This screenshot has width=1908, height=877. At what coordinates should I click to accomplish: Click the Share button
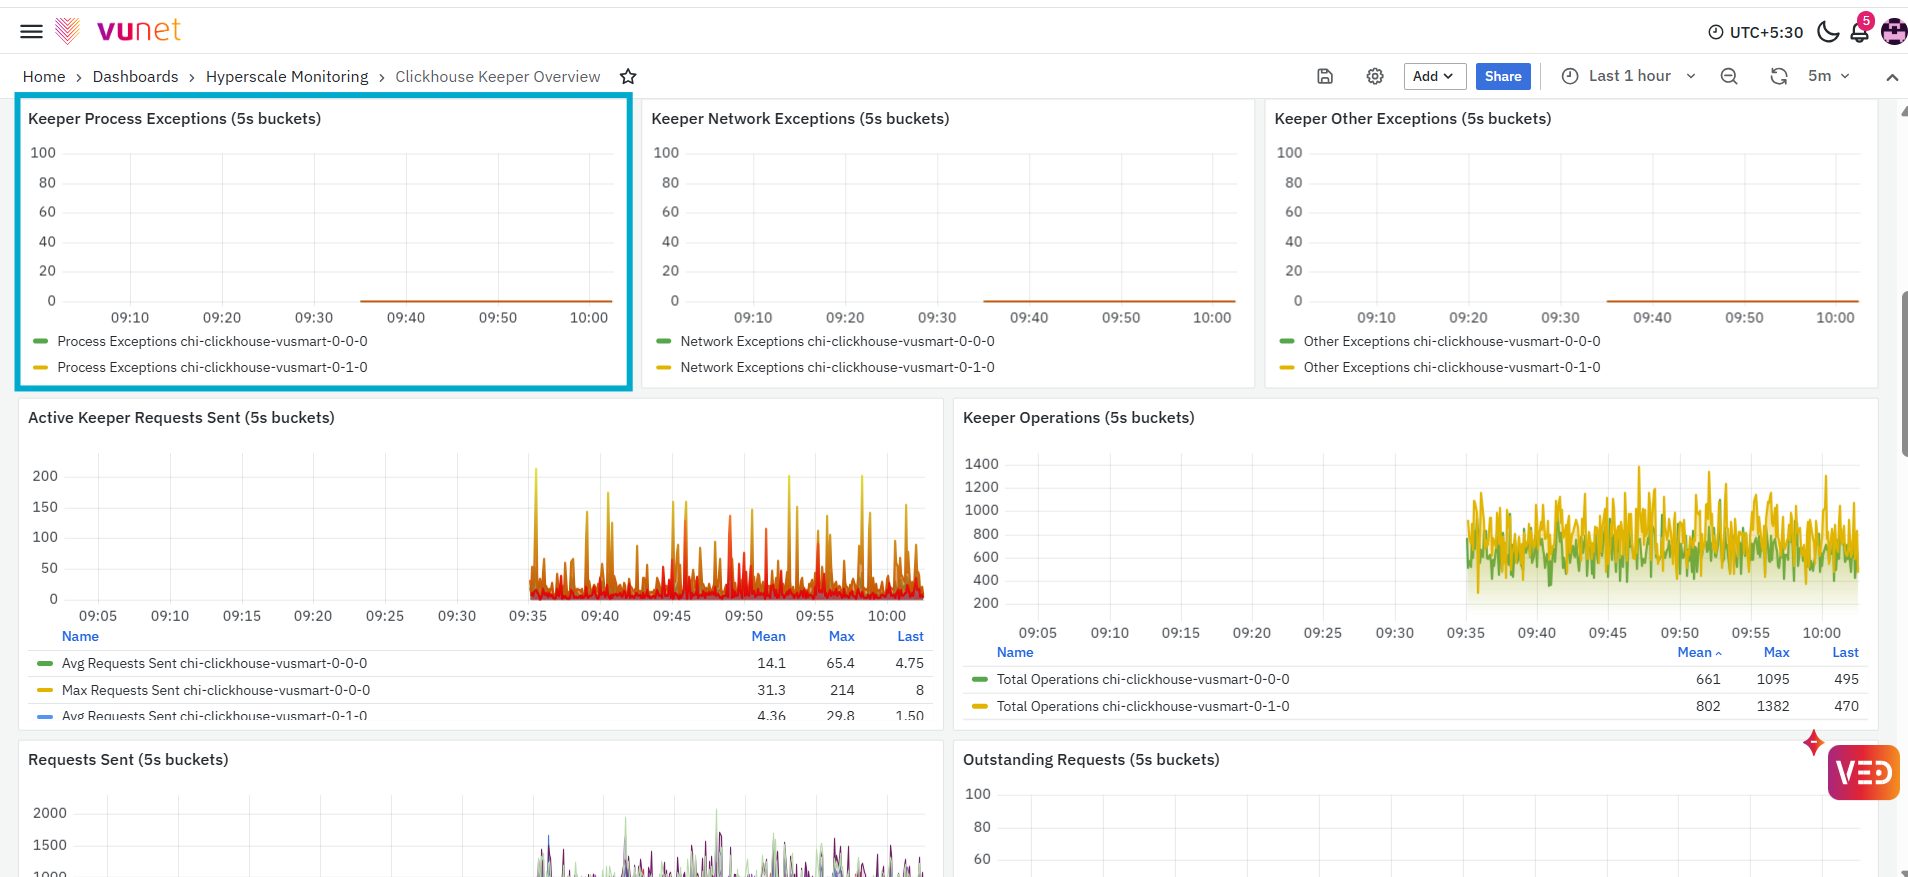click(x=1503, y=76)
